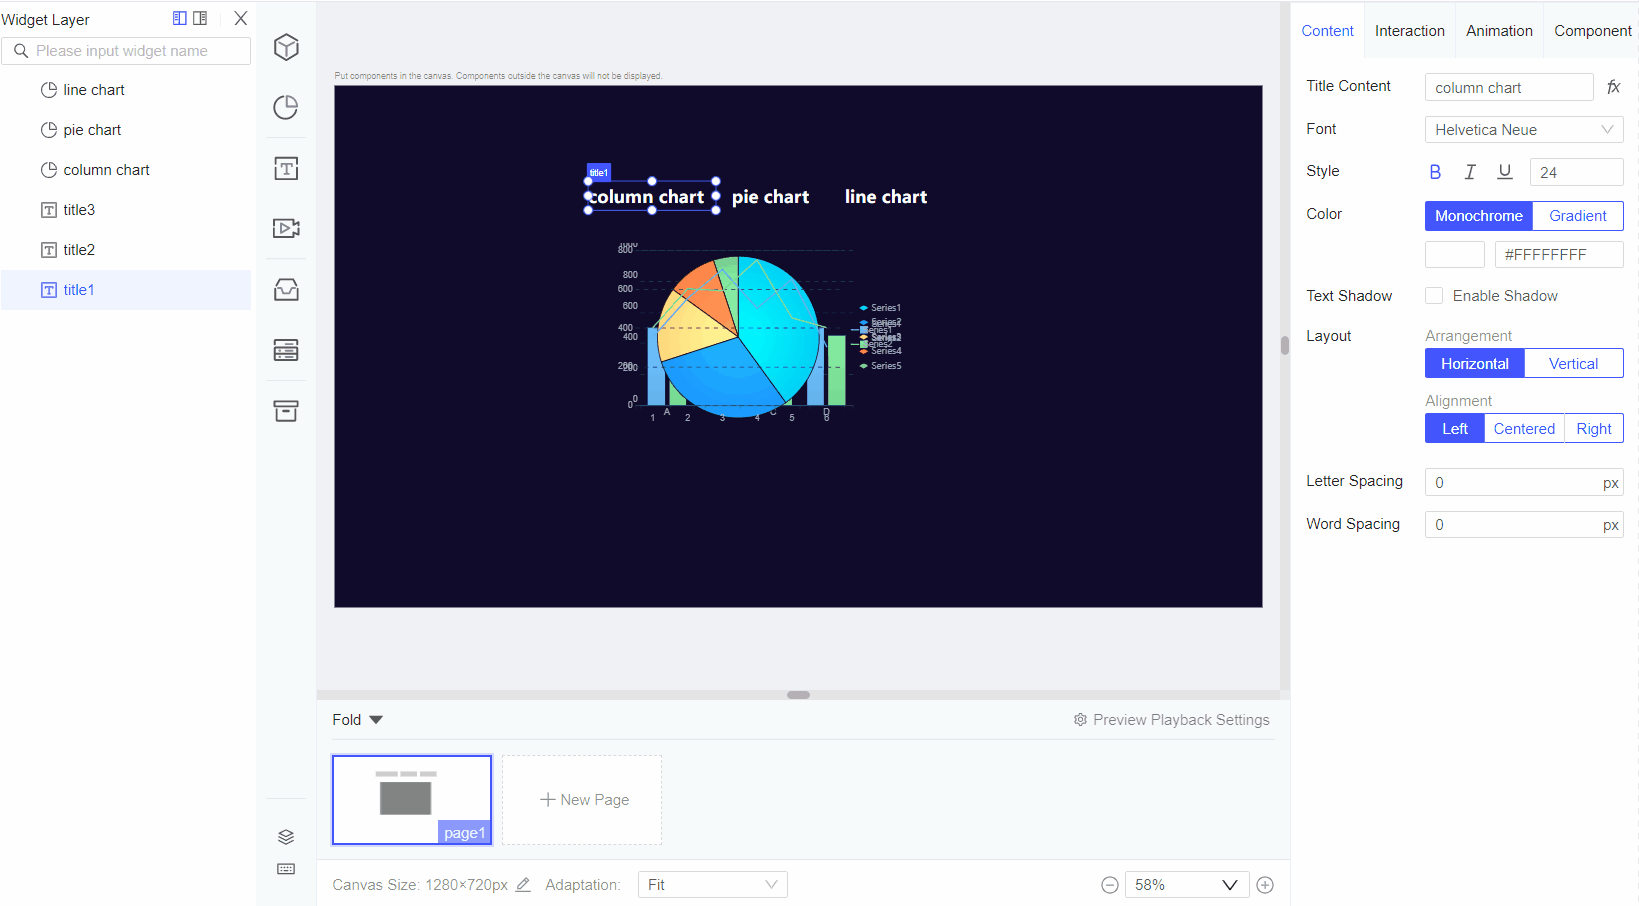The image size is (1639, 906).
Task: Switch to the Content tab
Action: click(1327, 31)
